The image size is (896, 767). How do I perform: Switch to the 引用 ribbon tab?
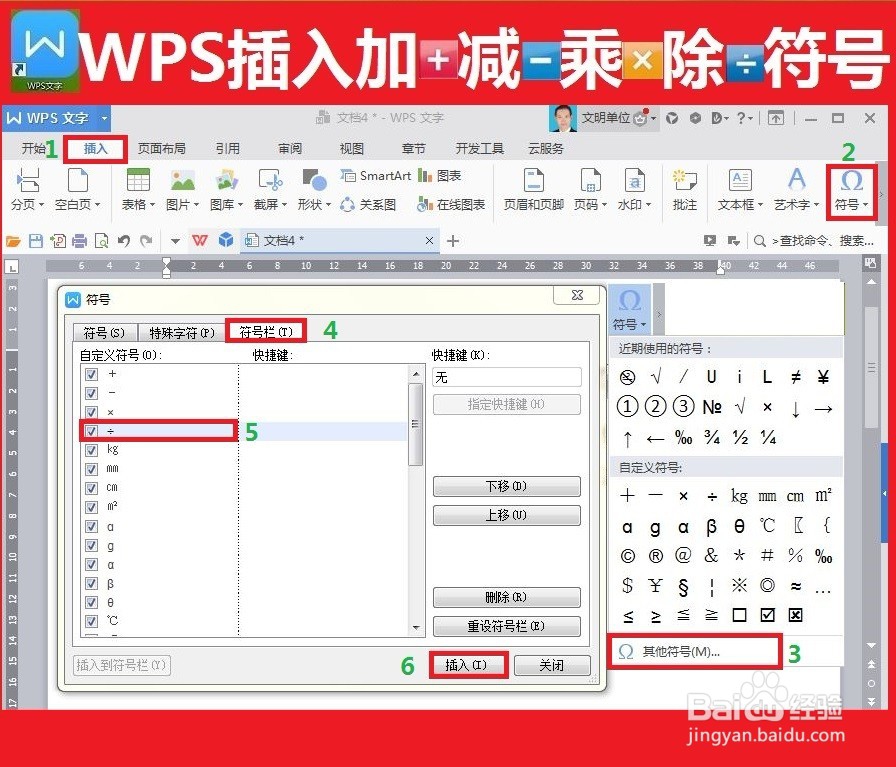227,149
